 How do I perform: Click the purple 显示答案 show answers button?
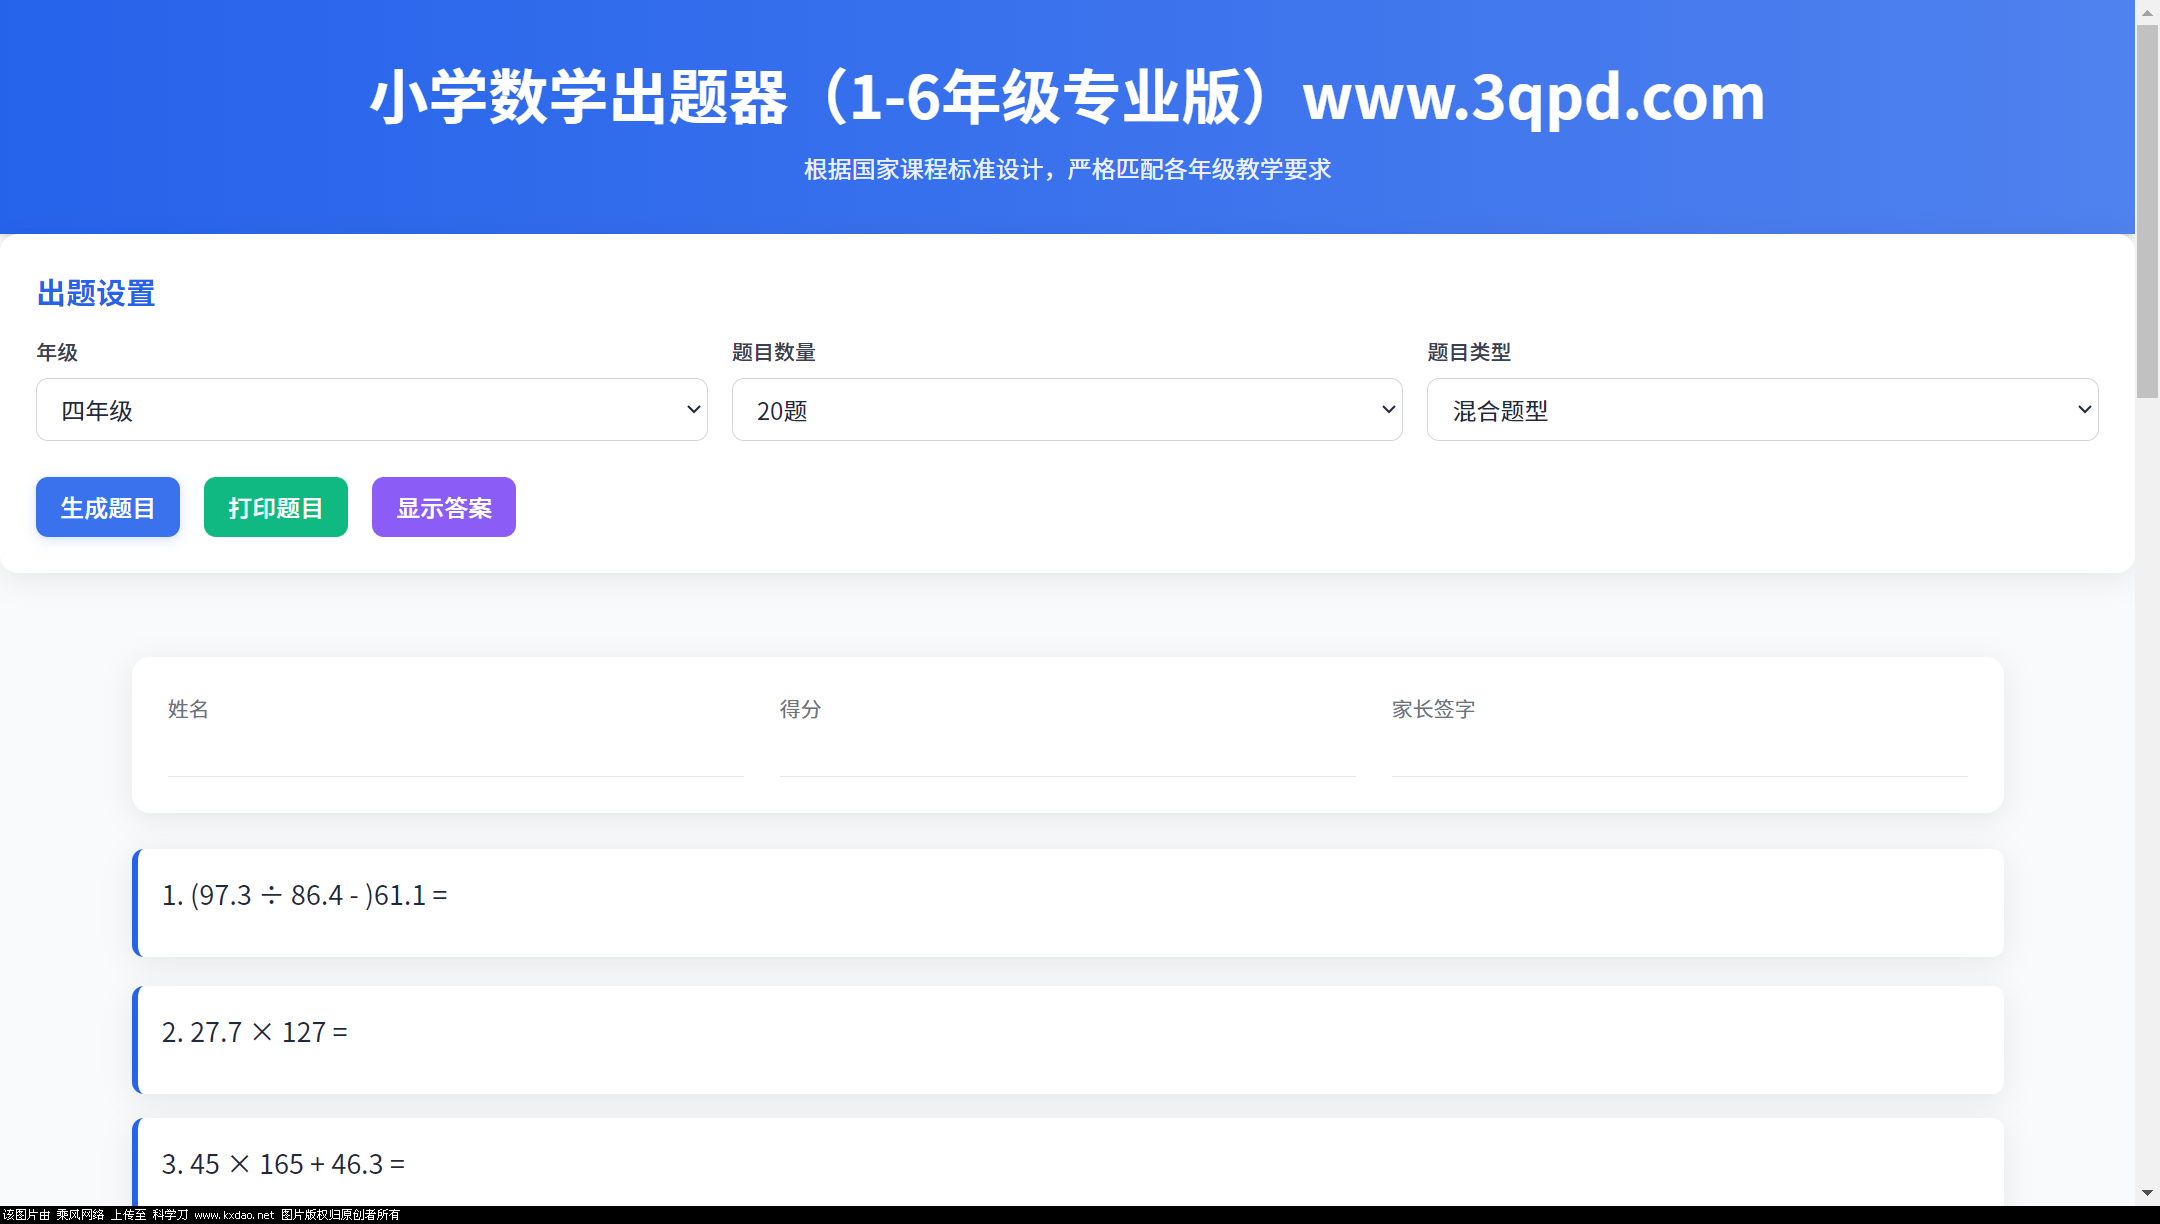(444, 507)
